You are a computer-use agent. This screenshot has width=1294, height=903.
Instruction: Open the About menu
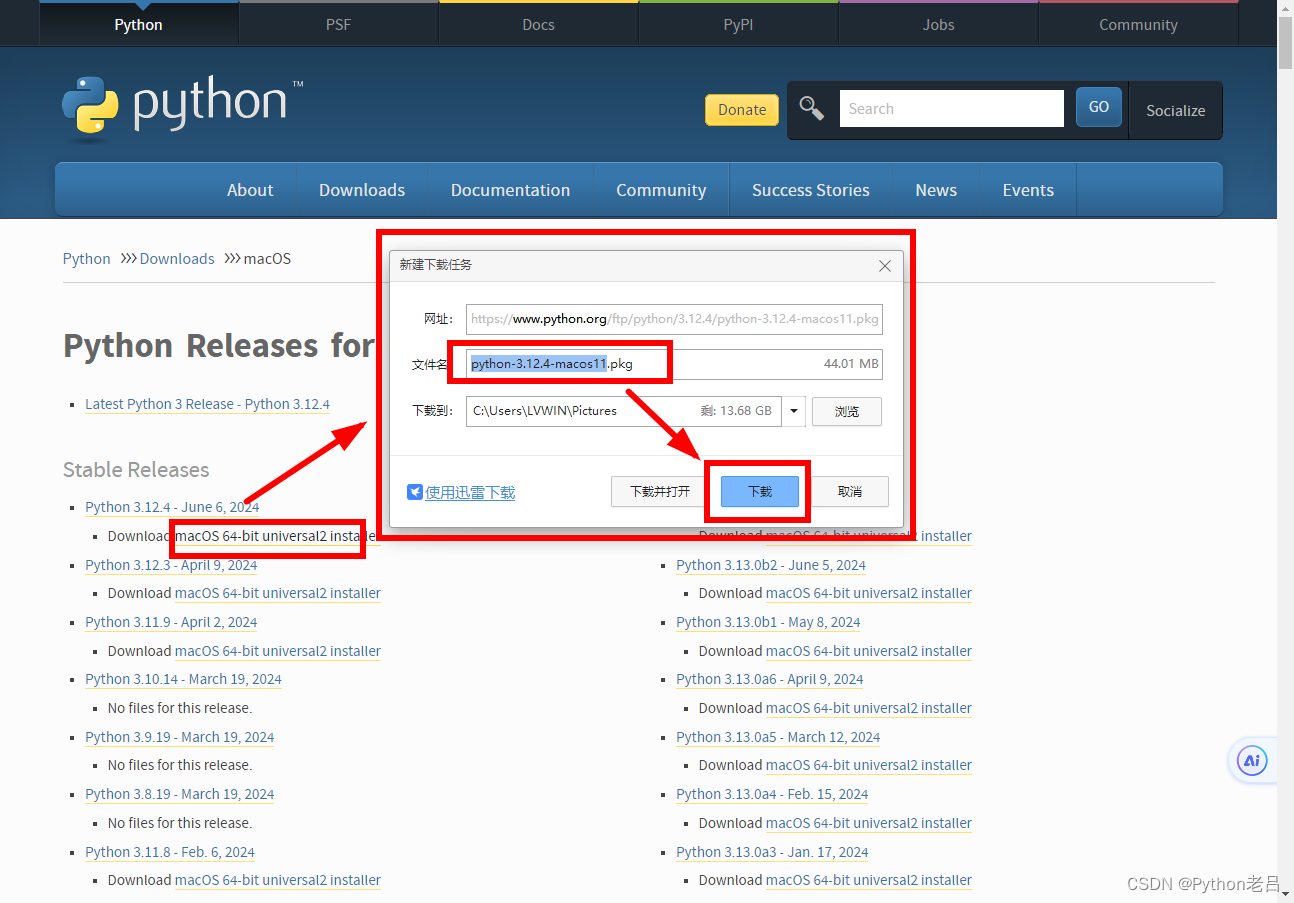(250, 190)
